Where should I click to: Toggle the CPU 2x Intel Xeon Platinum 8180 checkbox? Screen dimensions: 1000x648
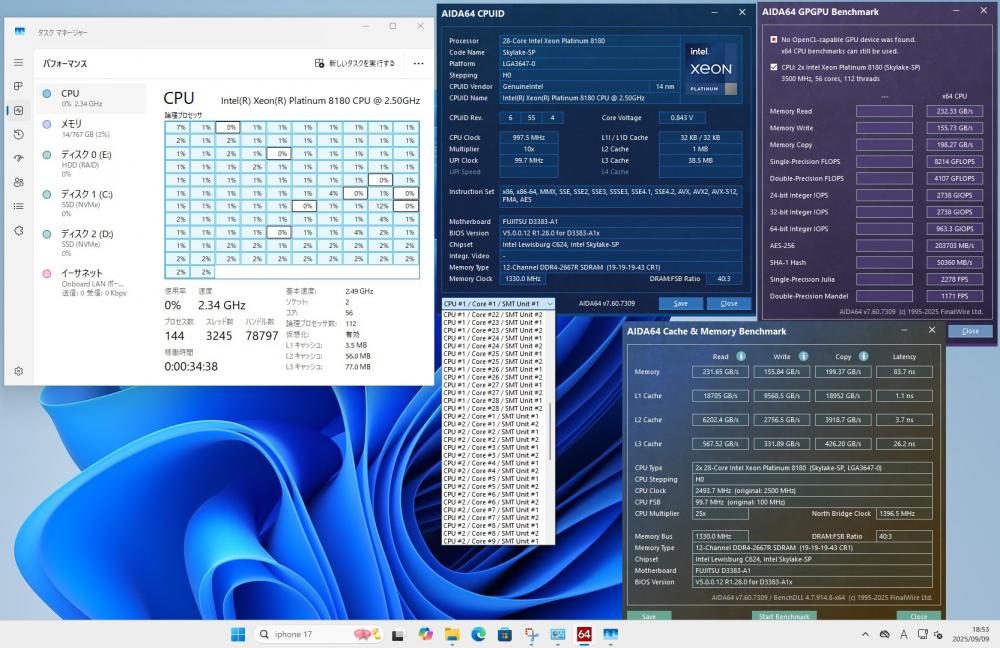pyautogui.click(x=774, y=67)
